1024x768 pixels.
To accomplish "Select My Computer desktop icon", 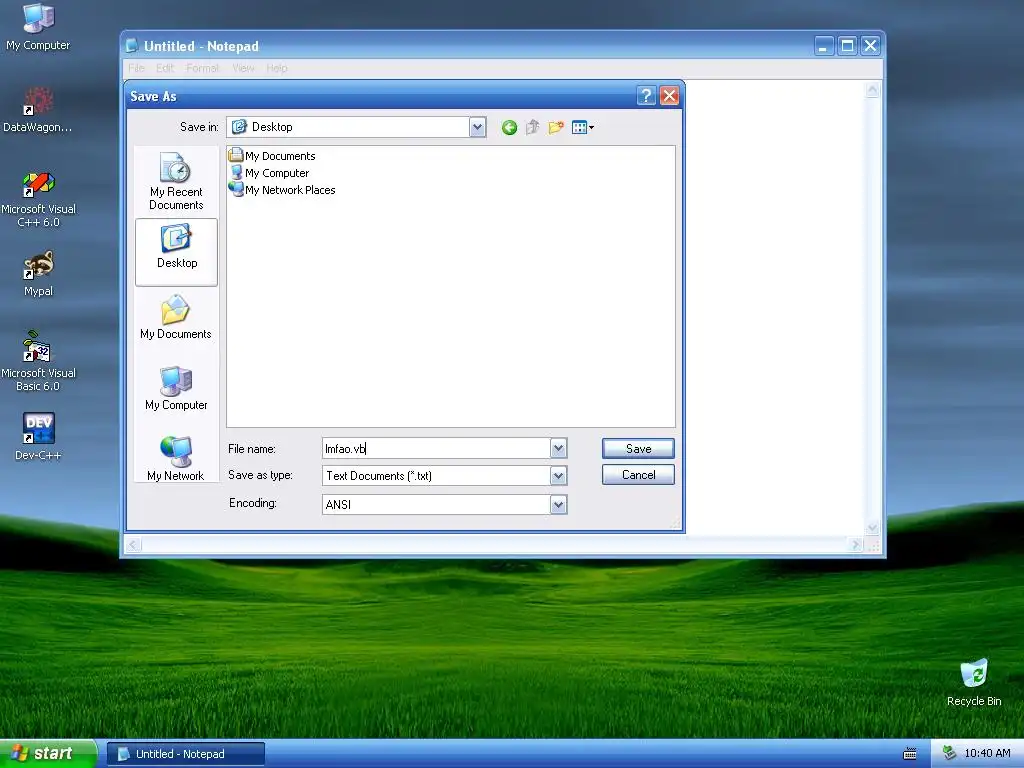I will pyautogui.click(x=38, y=27).
